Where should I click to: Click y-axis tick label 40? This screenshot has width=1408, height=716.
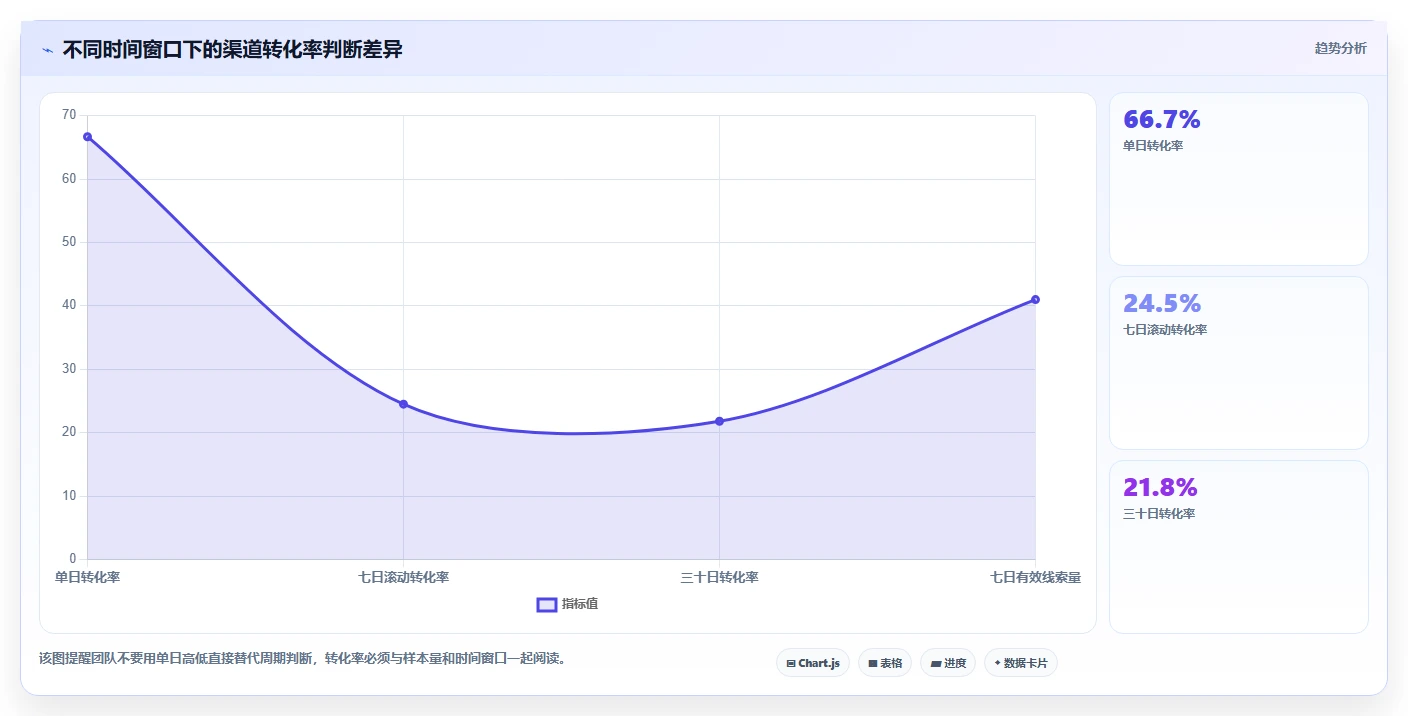click(x=69, y=305)
